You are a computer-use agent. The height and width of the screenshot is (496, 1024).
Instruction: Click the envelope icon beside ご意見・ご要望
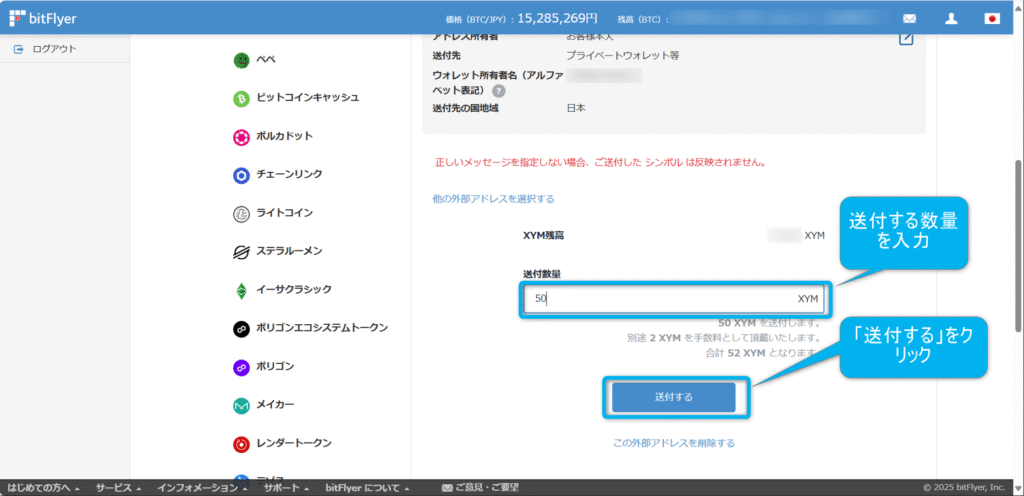pos(447,488)
